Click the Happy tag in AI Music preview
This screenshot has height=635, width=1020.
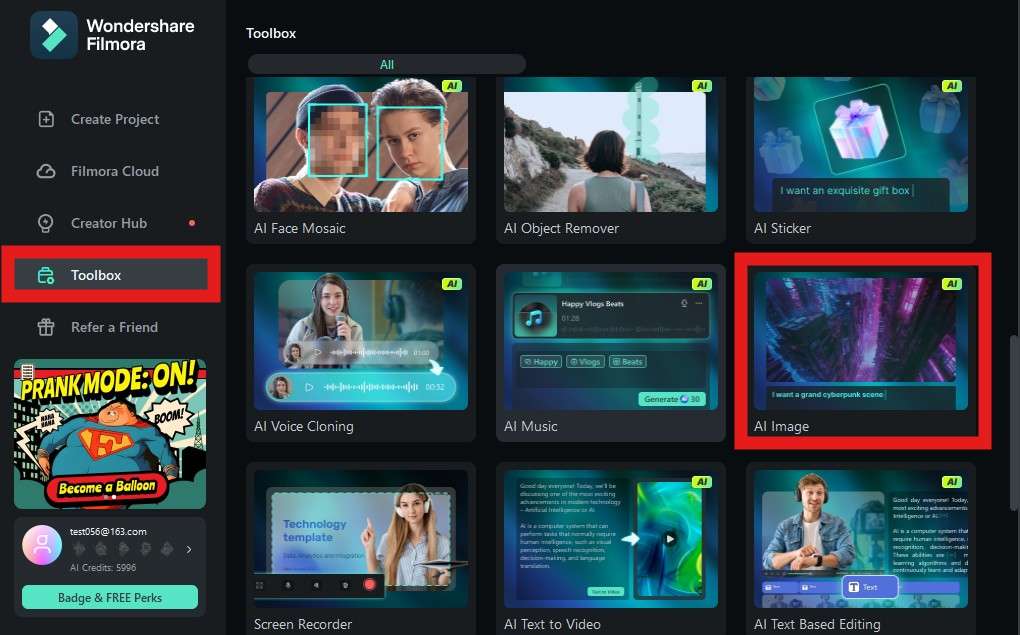coord(541,362)
